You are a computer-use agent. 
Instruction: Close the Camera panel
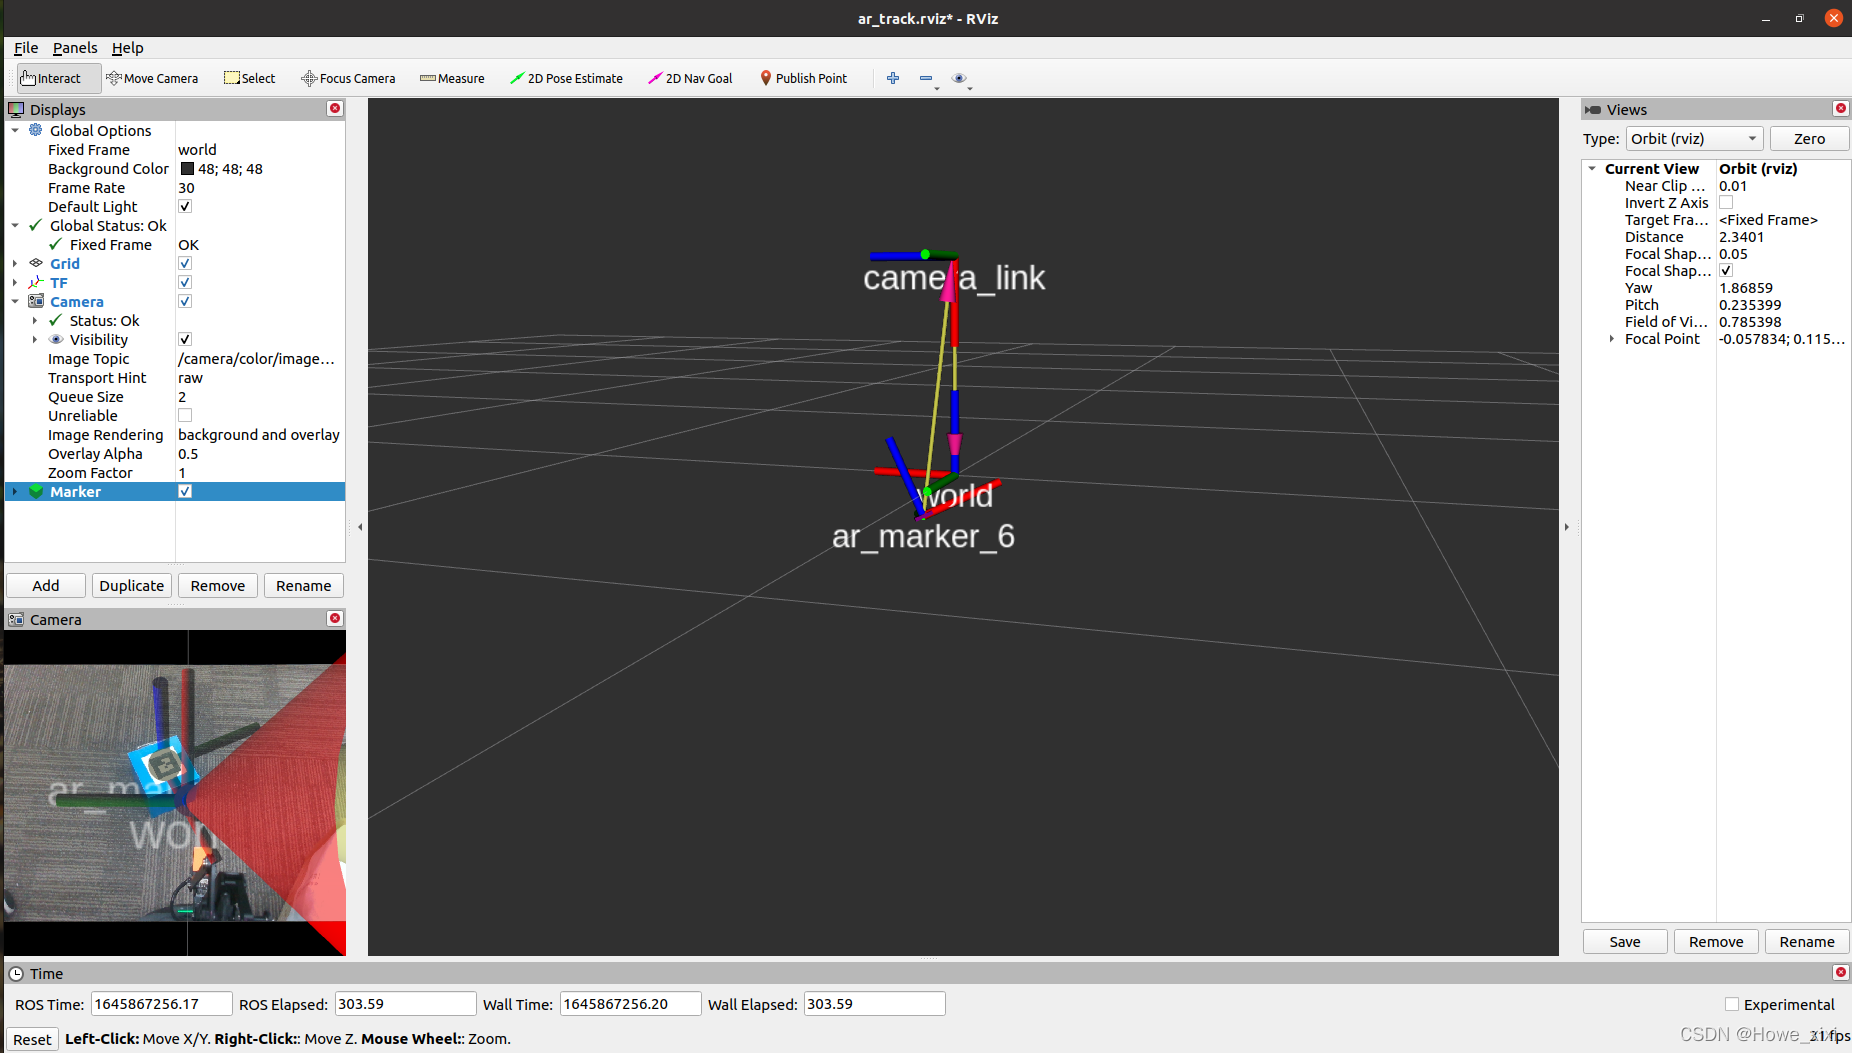pyautogui.click(x=335, y=618)
